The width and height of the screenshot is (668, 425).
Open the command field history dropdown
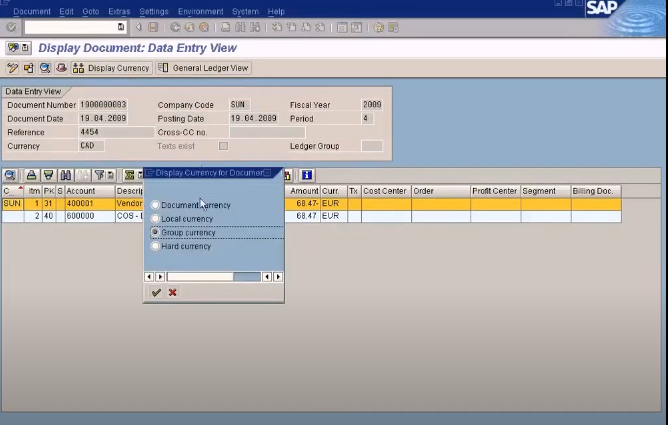[x=121, y=27]
